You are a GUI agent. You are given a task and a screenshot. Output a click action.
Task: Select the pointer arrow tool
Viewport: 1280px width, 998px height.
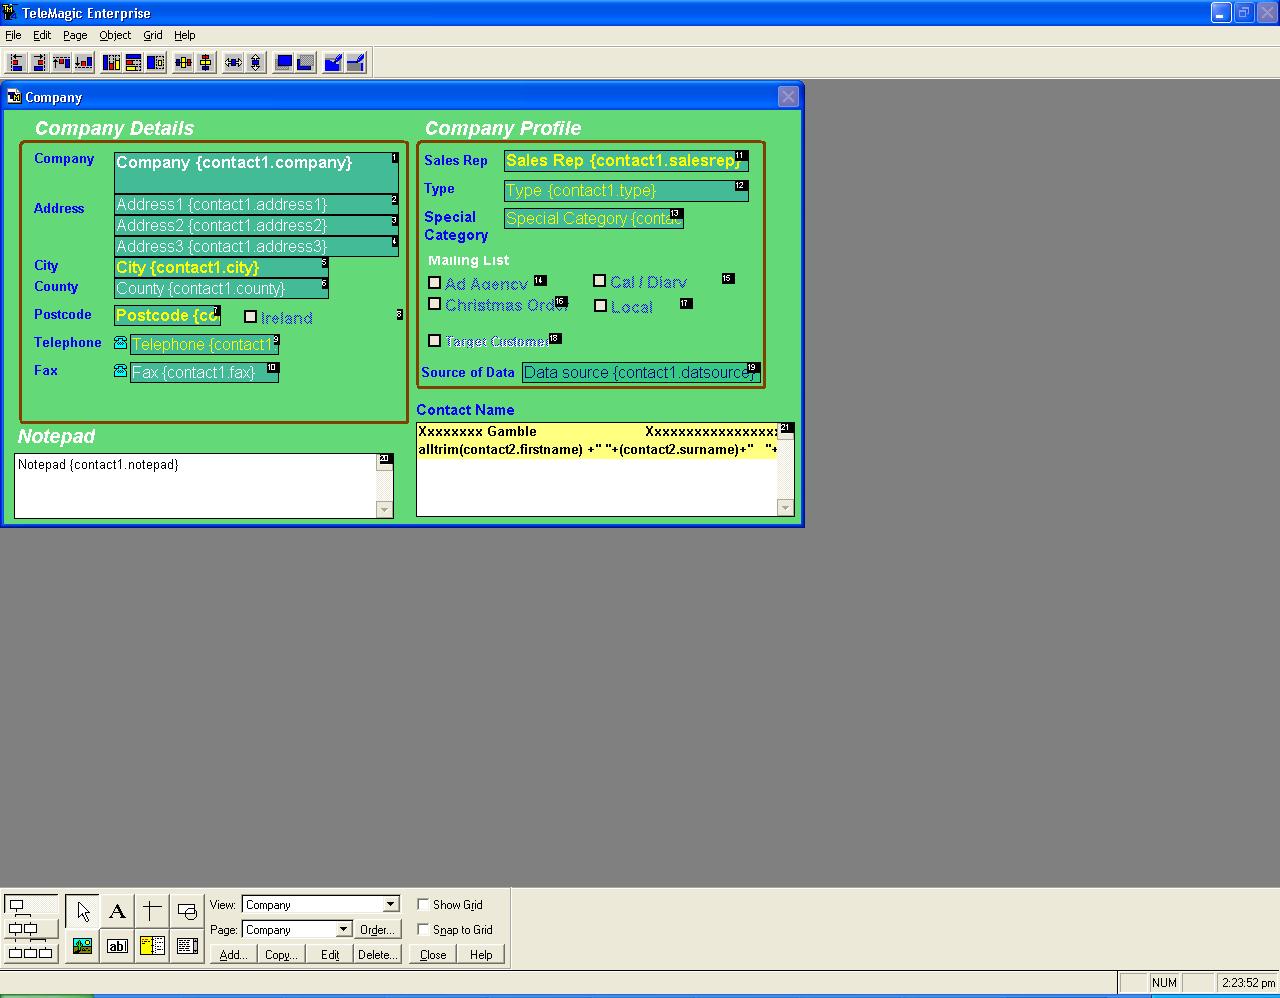pyautogui.click(x=83, y=911)
